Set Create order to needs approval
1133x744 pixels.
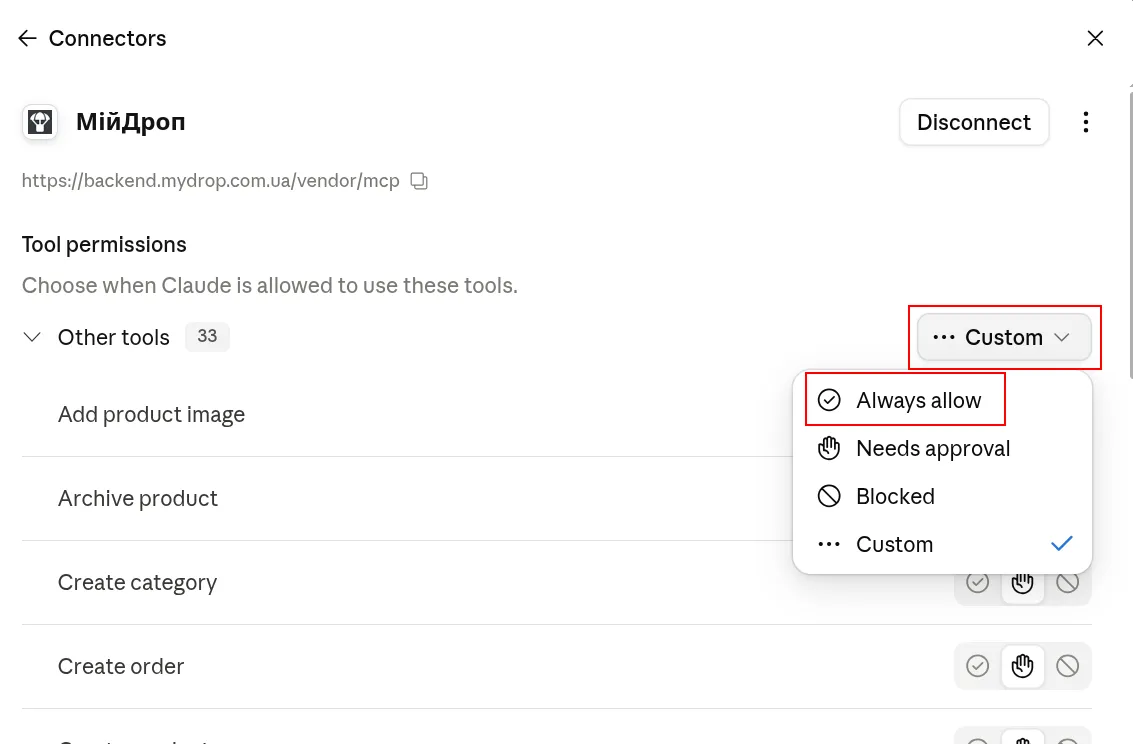1022,665
